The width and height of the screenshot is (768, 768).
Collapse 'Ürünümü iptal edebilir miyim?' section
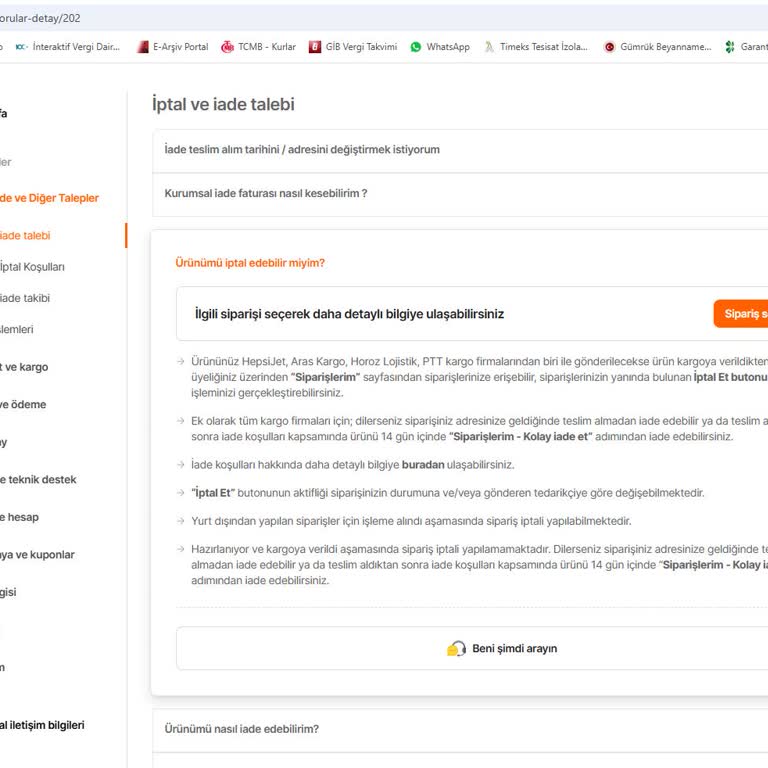point(250,263)
